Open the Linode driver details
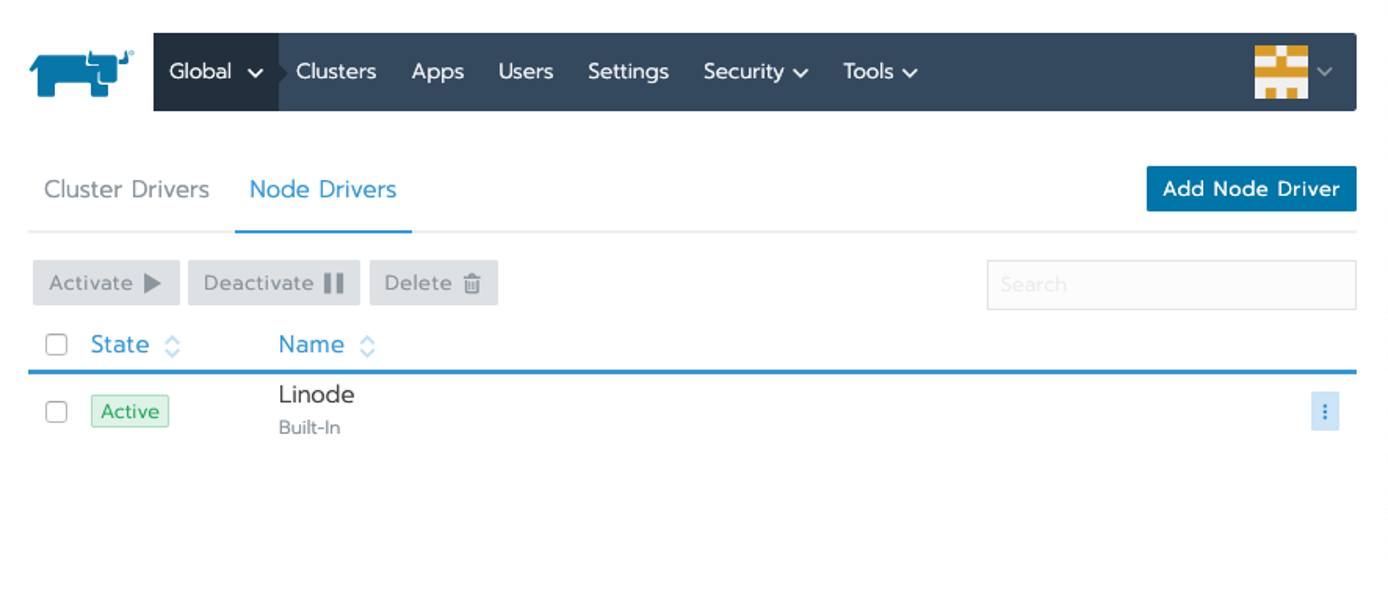 click(318, 394)
